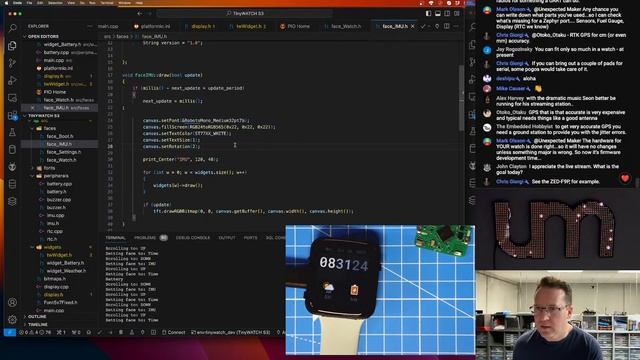Open imu.cpp in peripherals folder
This screenshot has width=640, height=360.
(x=55, y=216)
